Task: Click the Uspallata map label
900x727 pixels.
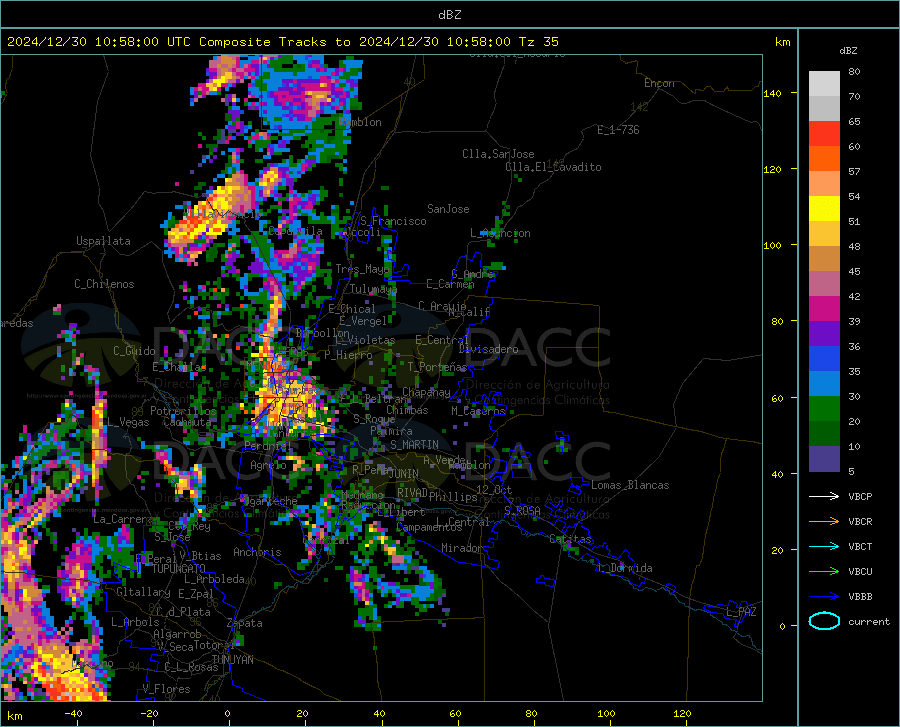Action: [103, 241]
